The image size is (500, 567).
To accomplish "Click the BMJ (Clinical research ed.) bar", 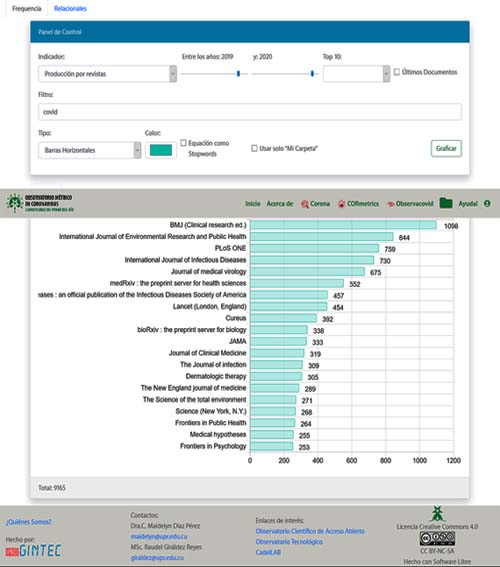I will coord(343,225).
